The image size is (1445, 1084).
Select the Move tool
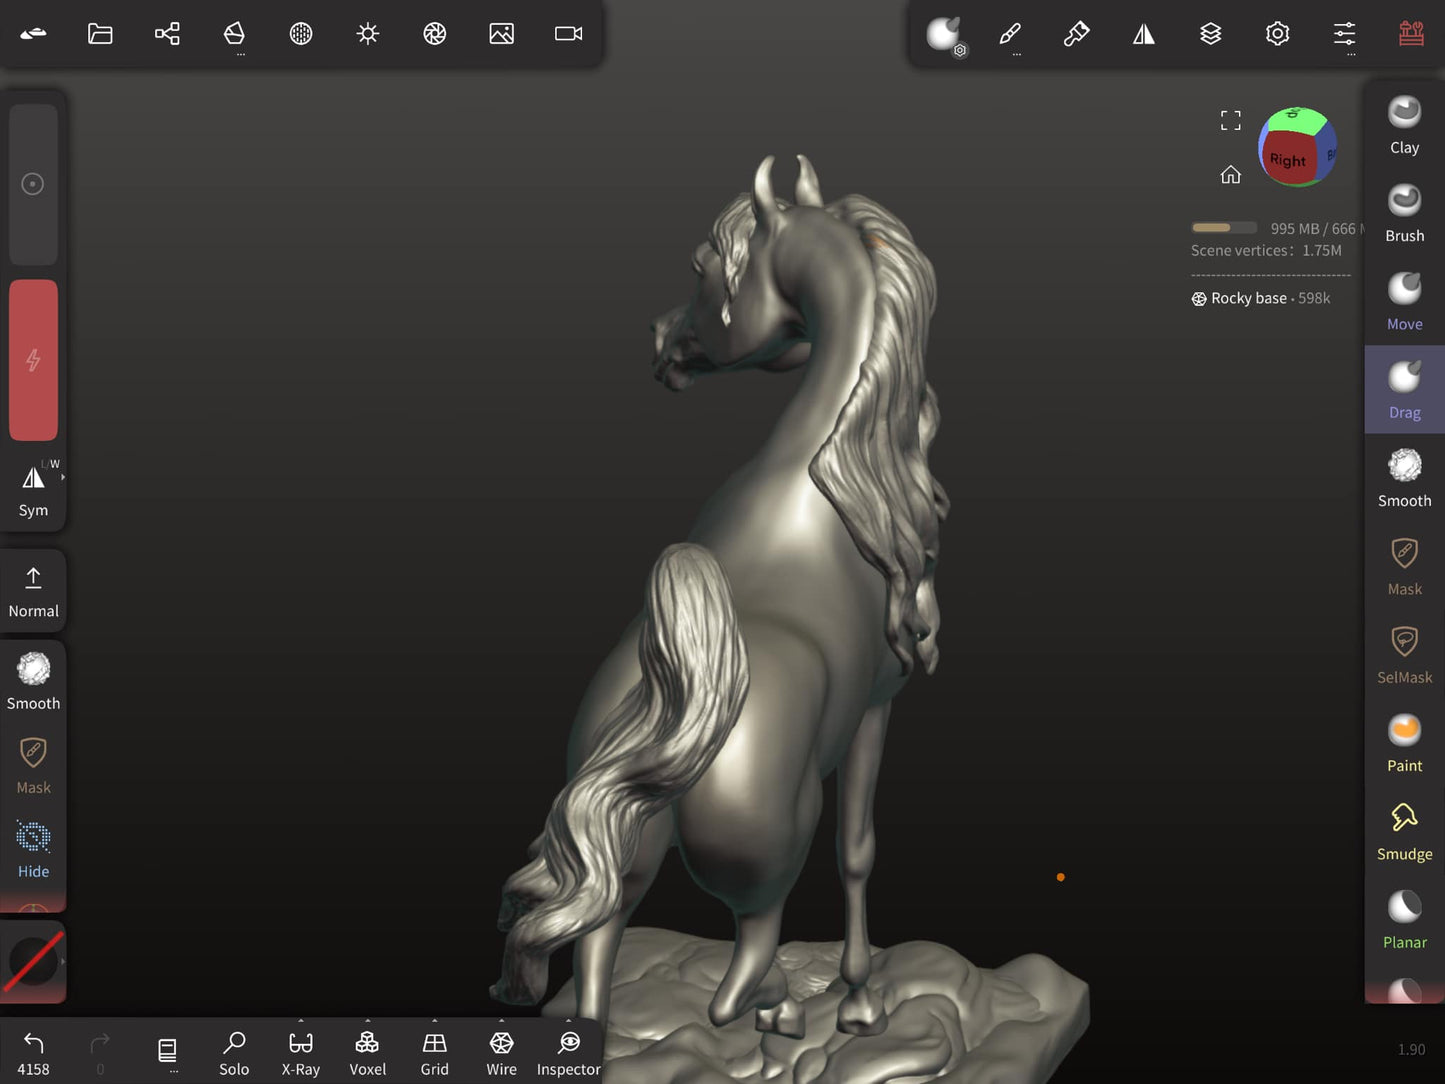point(1404,301)
